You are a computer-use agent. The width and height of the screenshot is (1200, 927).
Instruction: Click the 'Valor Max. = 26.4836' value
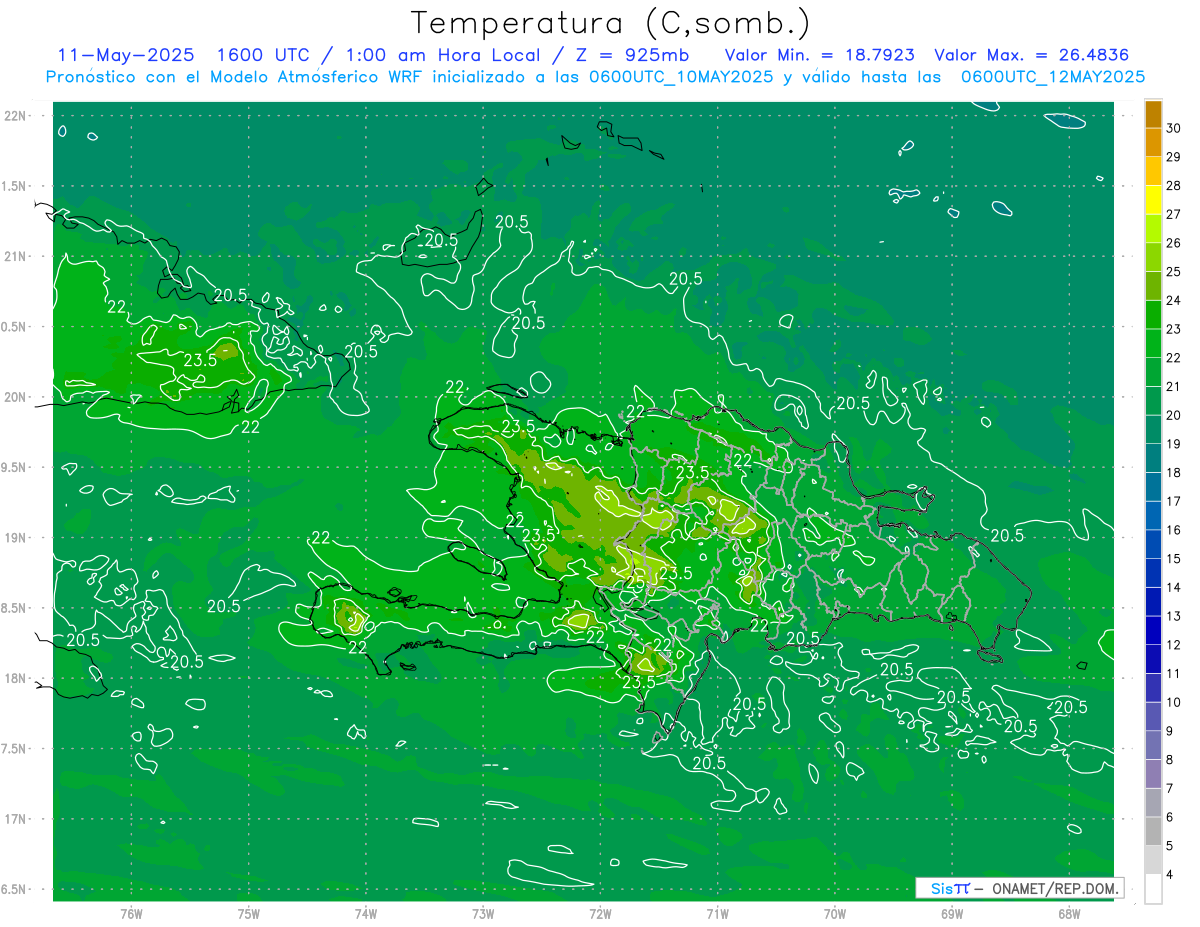1031,55
